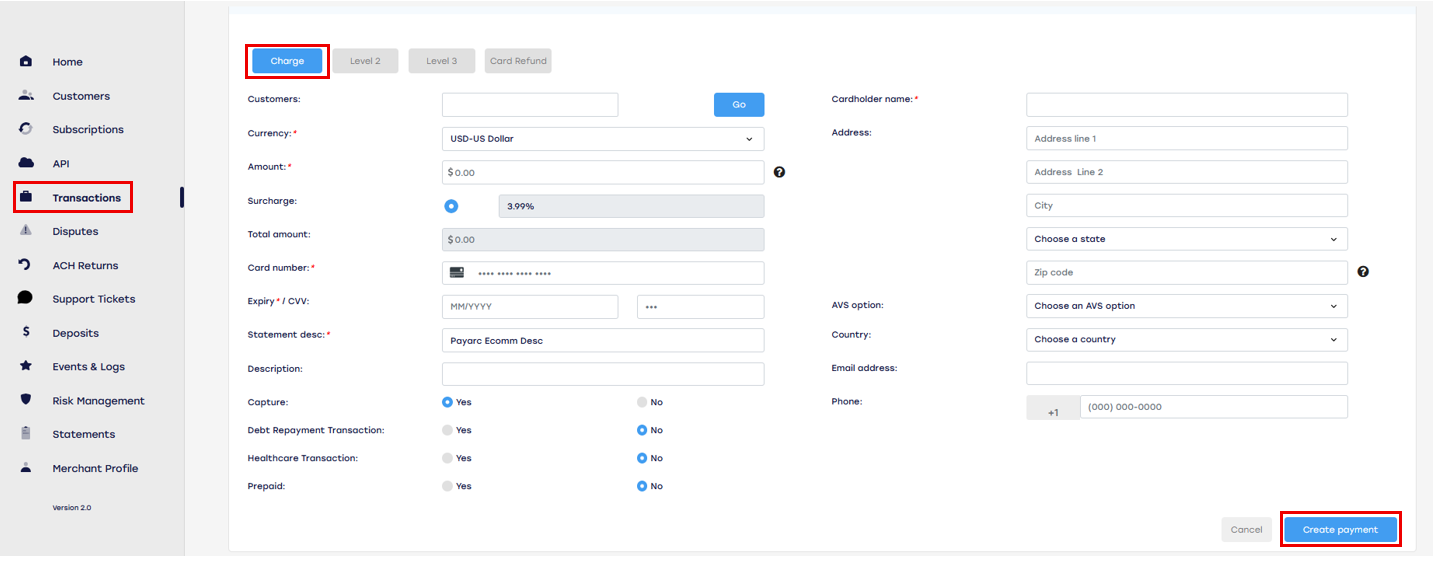
Task: Select the API cloud icon
Action: pos(26,163)
